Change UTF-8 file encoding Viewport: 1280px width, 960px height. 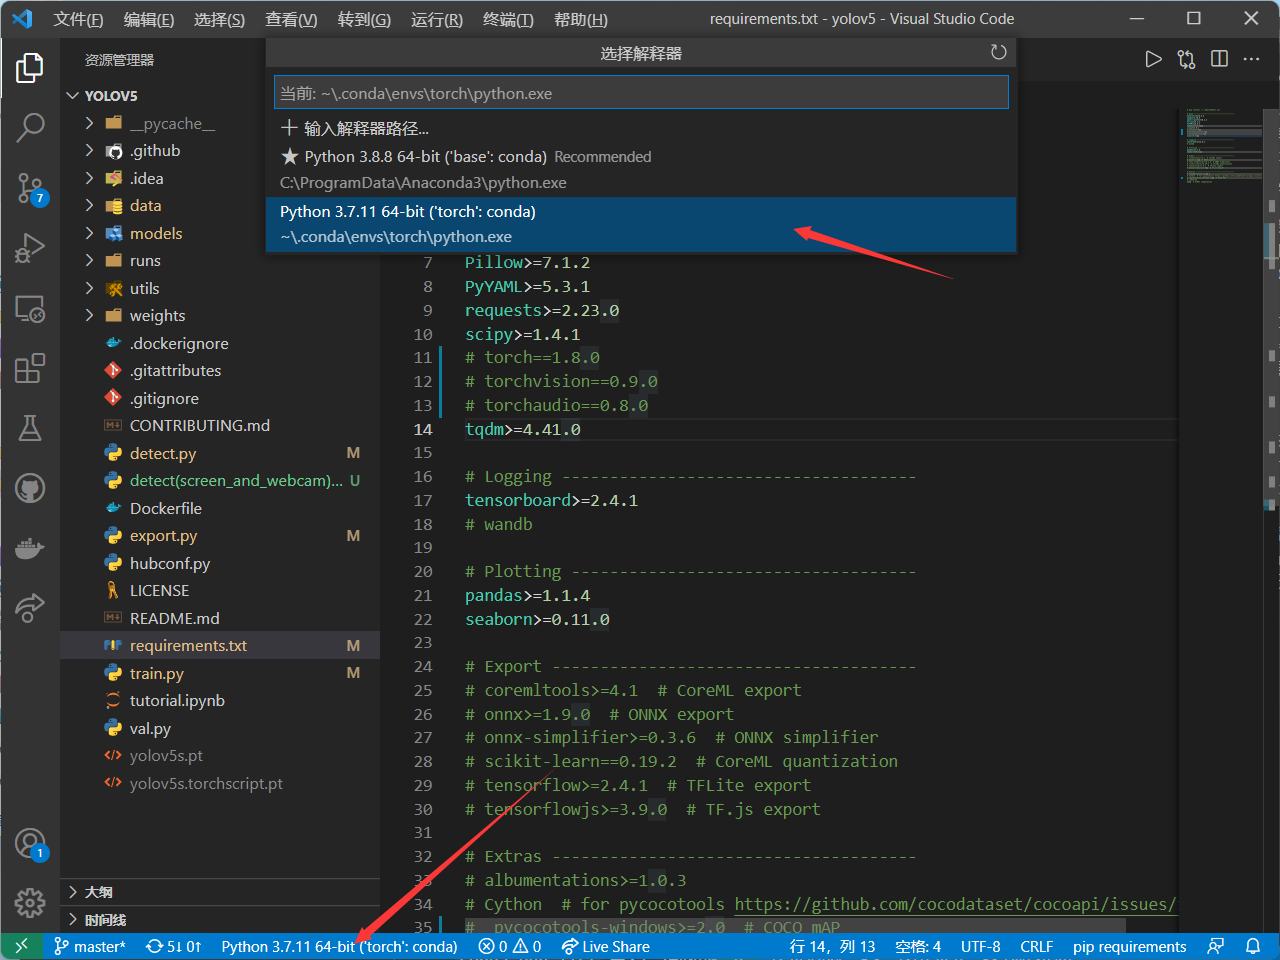[980, 946]
